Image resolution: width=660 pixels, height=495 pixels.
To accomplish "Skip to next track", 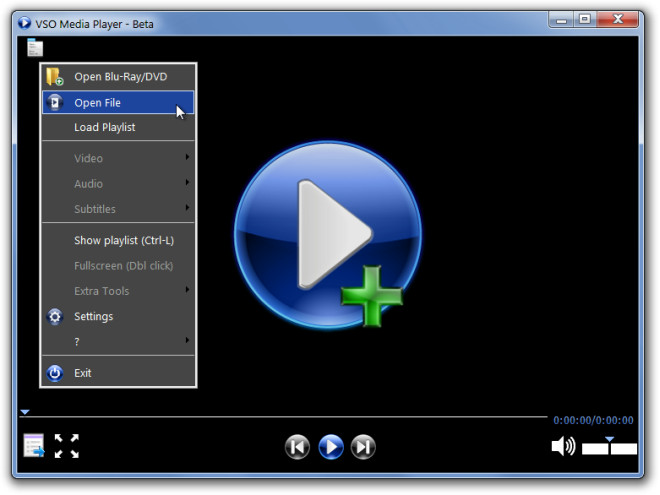I will (363, 447).
